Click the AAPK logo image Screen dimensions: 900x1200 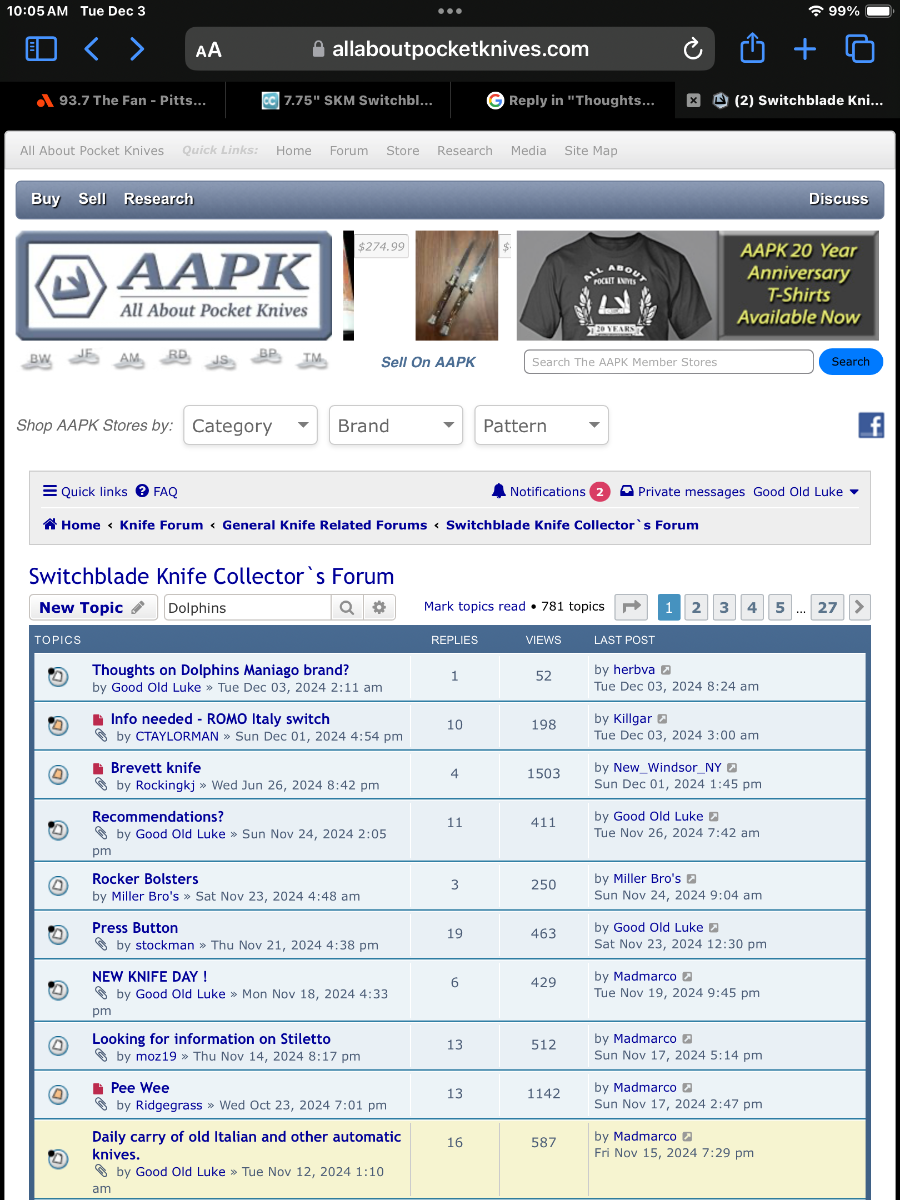pos(174,286)
